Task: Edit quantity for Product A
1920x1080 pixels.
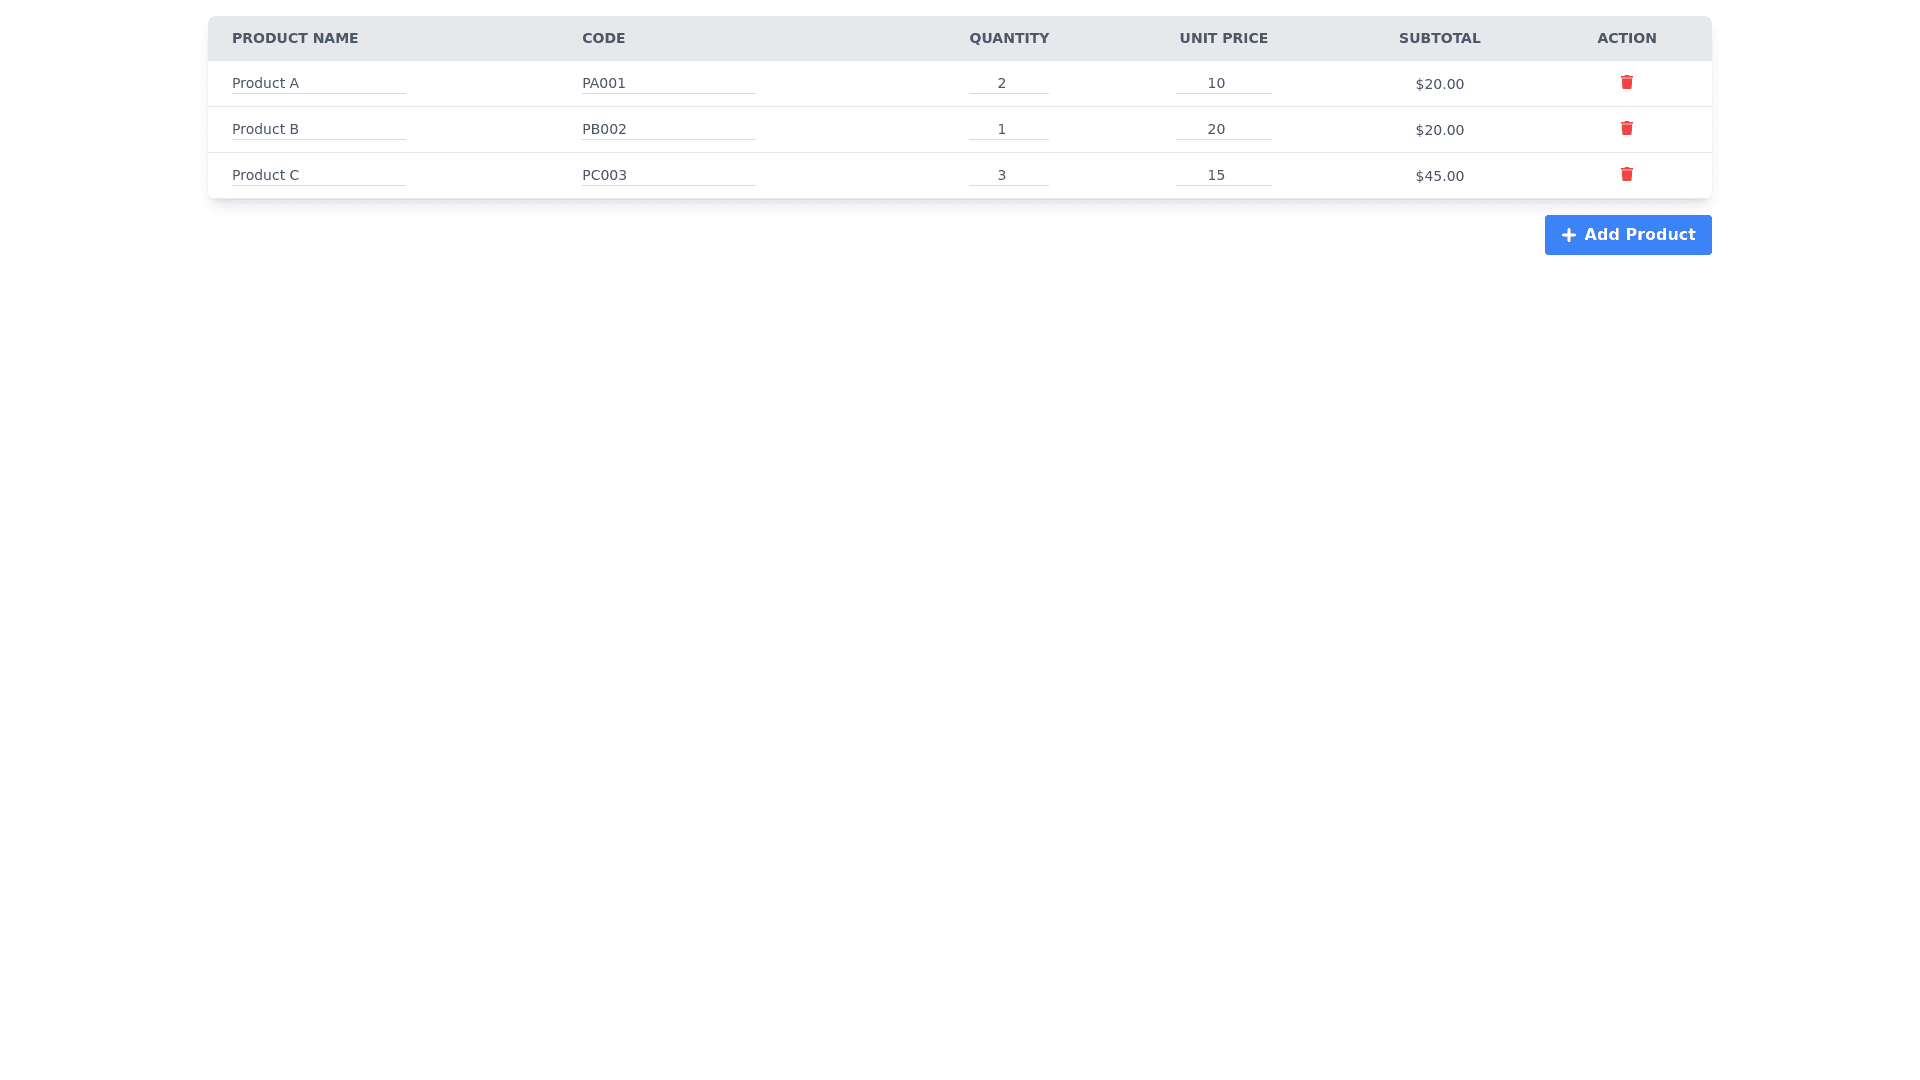Action: click(1008, 83)
